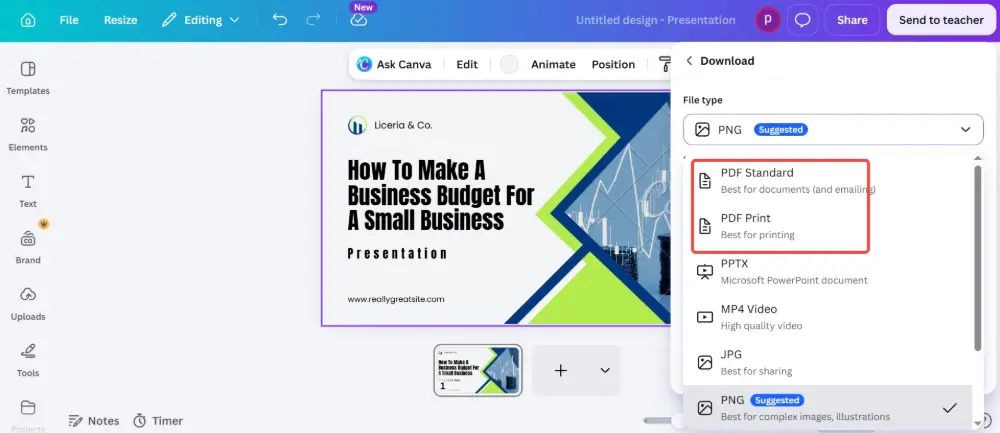Select JPG file type
This screenshot has height=433, width=1000.
(827, 362)
